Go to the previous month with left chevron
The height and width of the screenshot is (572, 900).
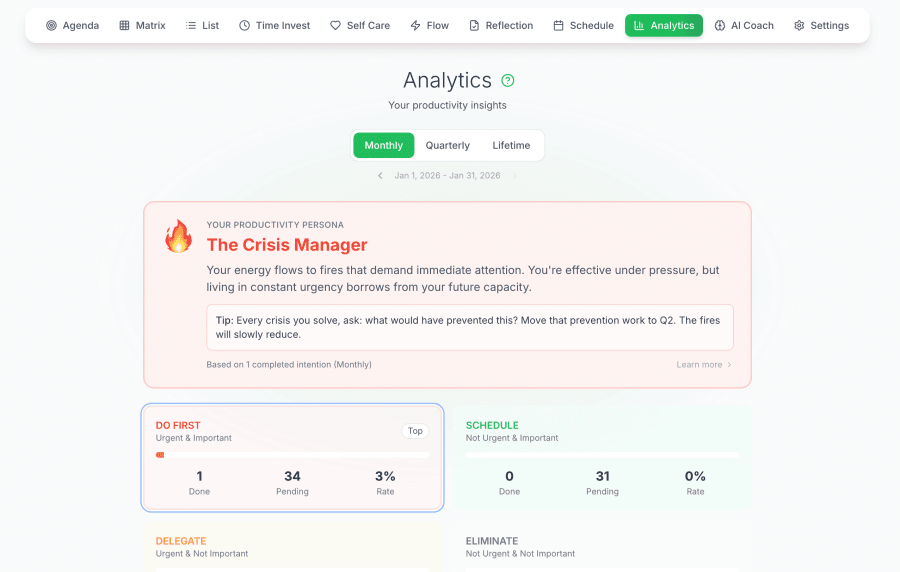pyautogui.click(x=380, y=176)
